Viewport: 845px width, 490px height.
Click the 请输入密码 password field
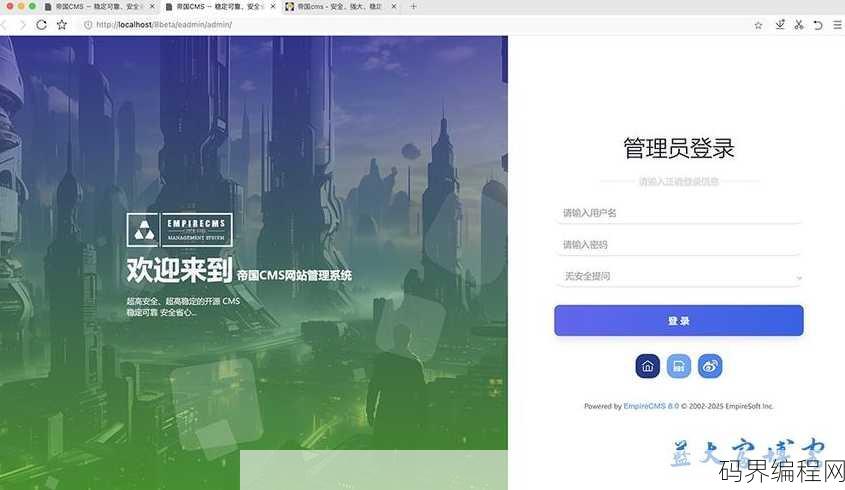pos(679,245)
